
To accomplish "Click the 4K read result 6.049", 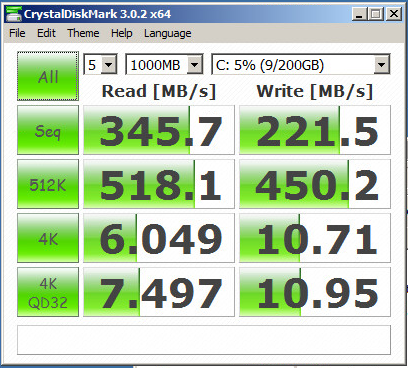I will pos(159,238).
